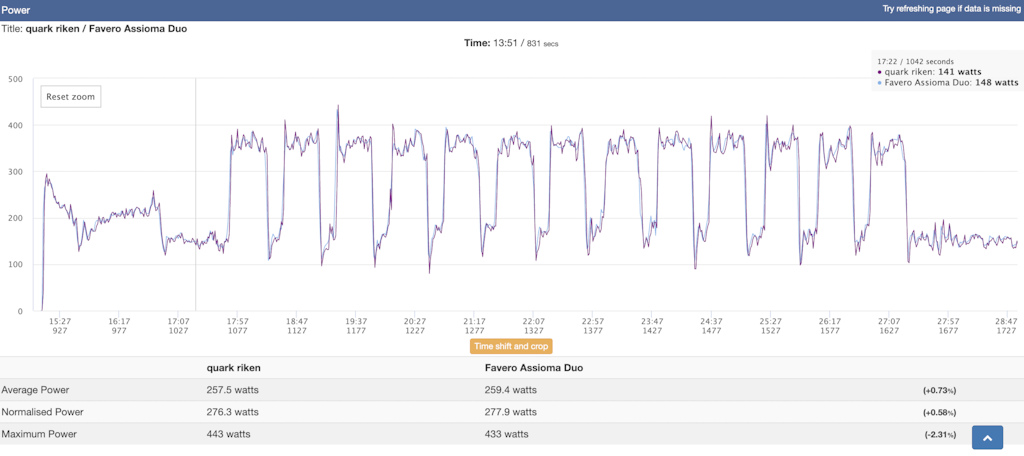
Task: Click the 22:07 x-axis time label
Action: [534, 321]
